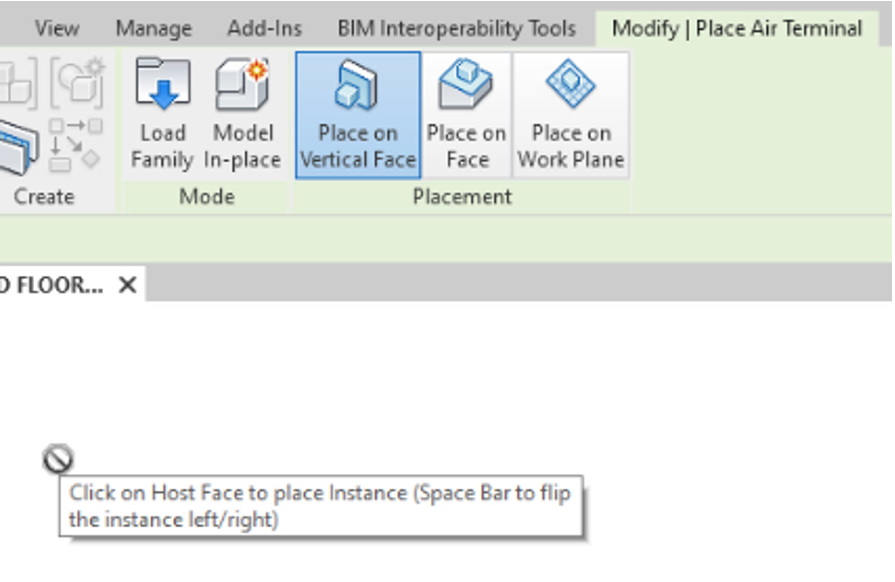Open the Add-Ins ribbon tab
This screenshot has height=582, width=895.
264,28
